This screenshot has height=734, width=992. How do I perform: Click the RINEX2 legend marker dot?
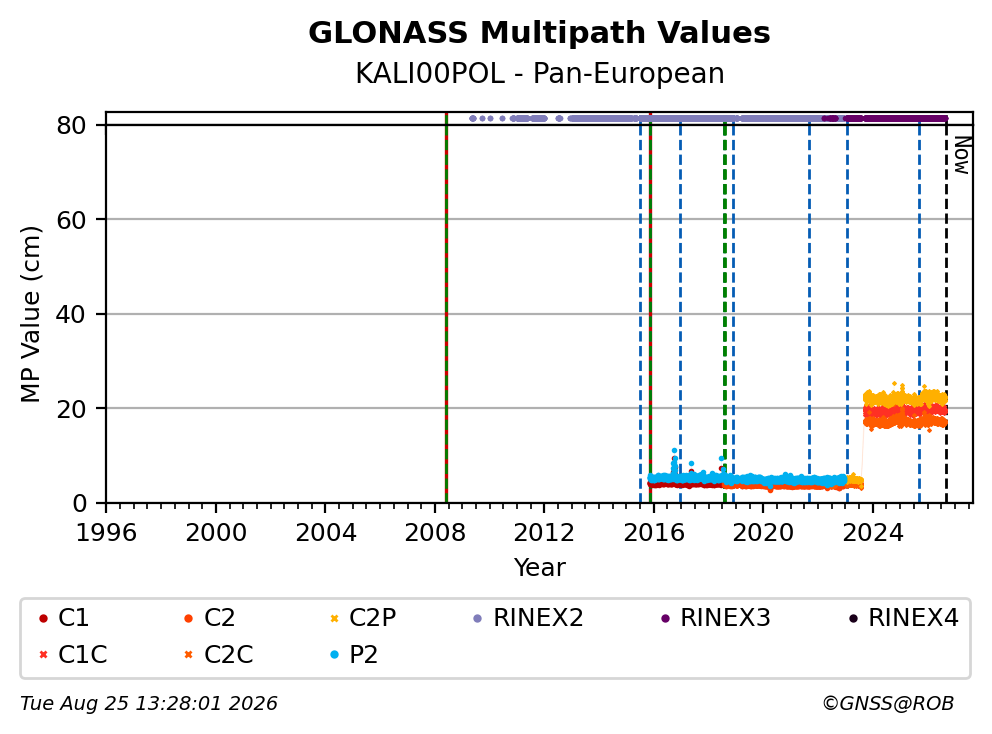(478, 618)
